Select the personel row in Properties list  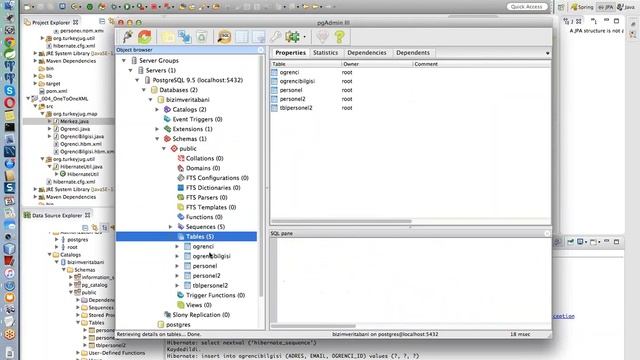pos(410,90)
